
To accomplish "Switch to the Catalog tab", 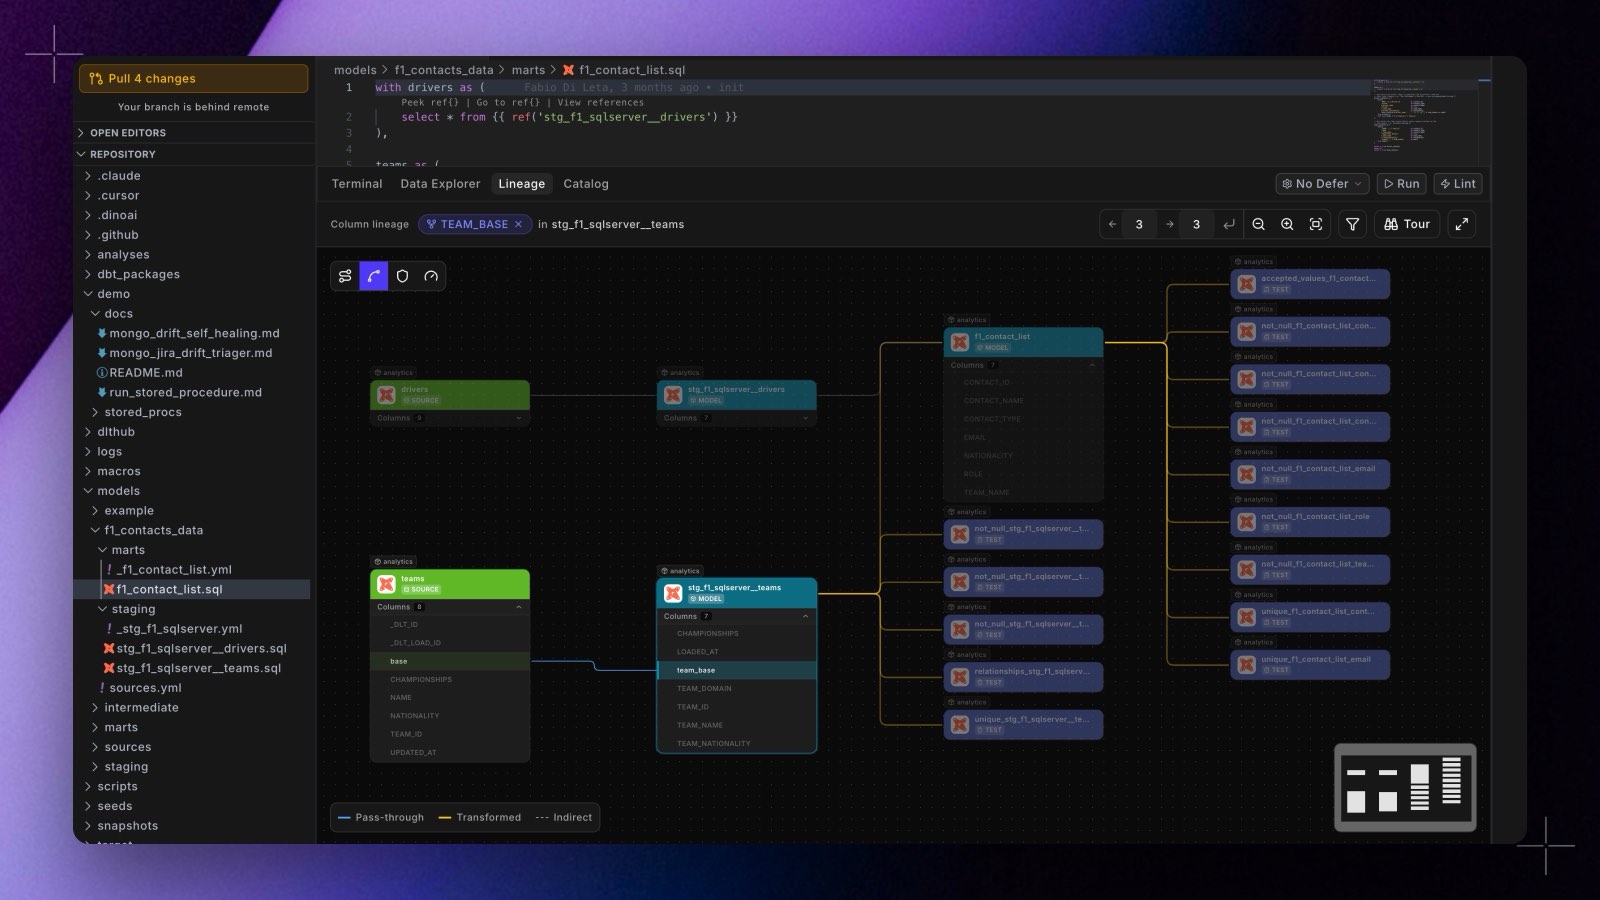I will pyautogui.click(x=586, y=184).
